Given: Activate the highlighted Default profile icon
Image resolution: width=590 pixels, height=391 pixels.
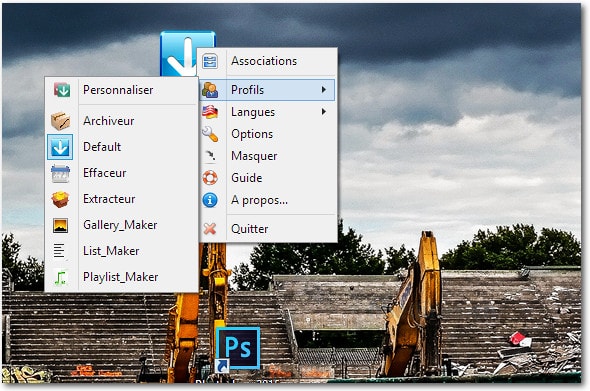Looking at the screenshot, I should pos(60,147).
